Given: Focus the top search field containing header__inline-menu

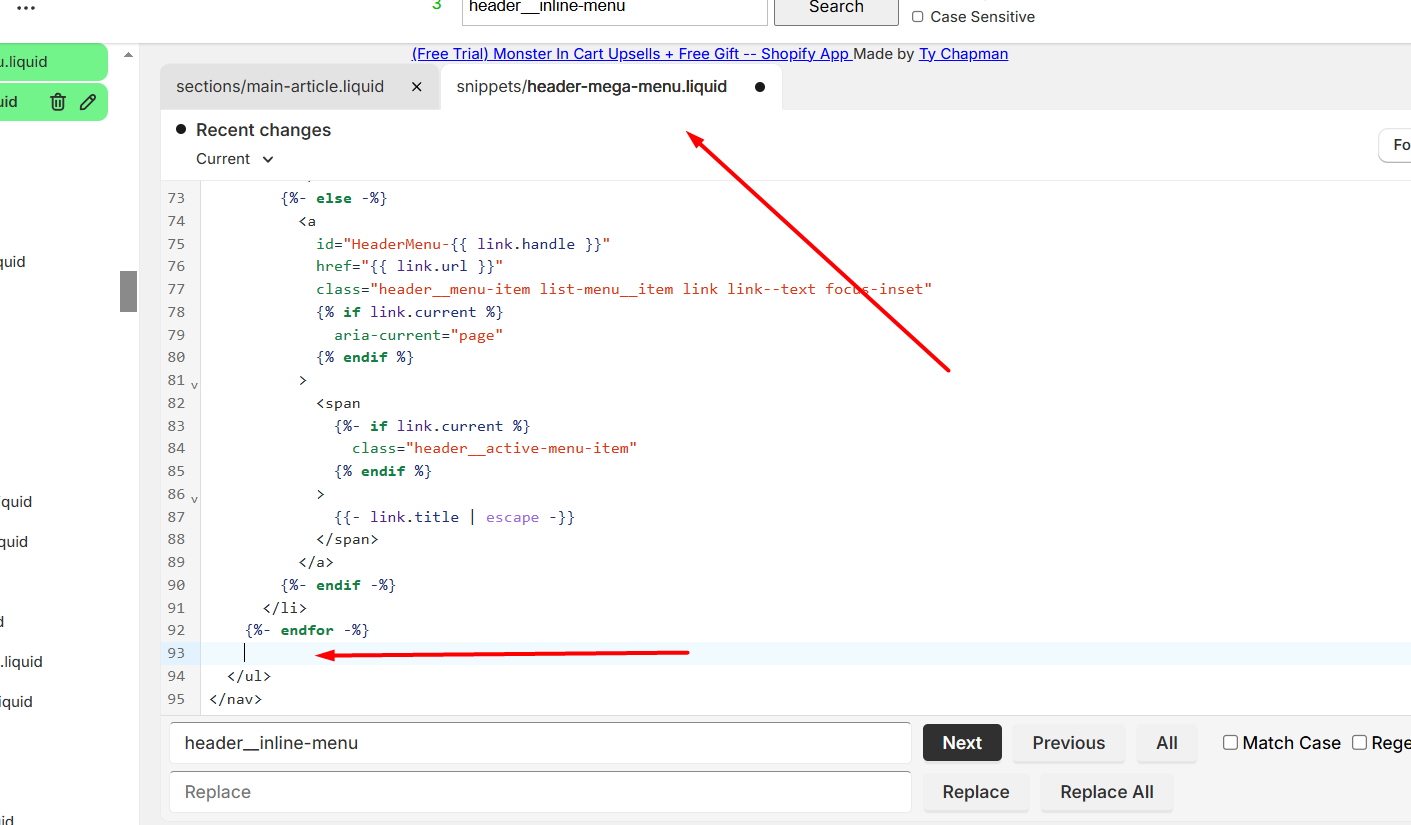Looking at the screenshot, I should (x=614, y=9).
